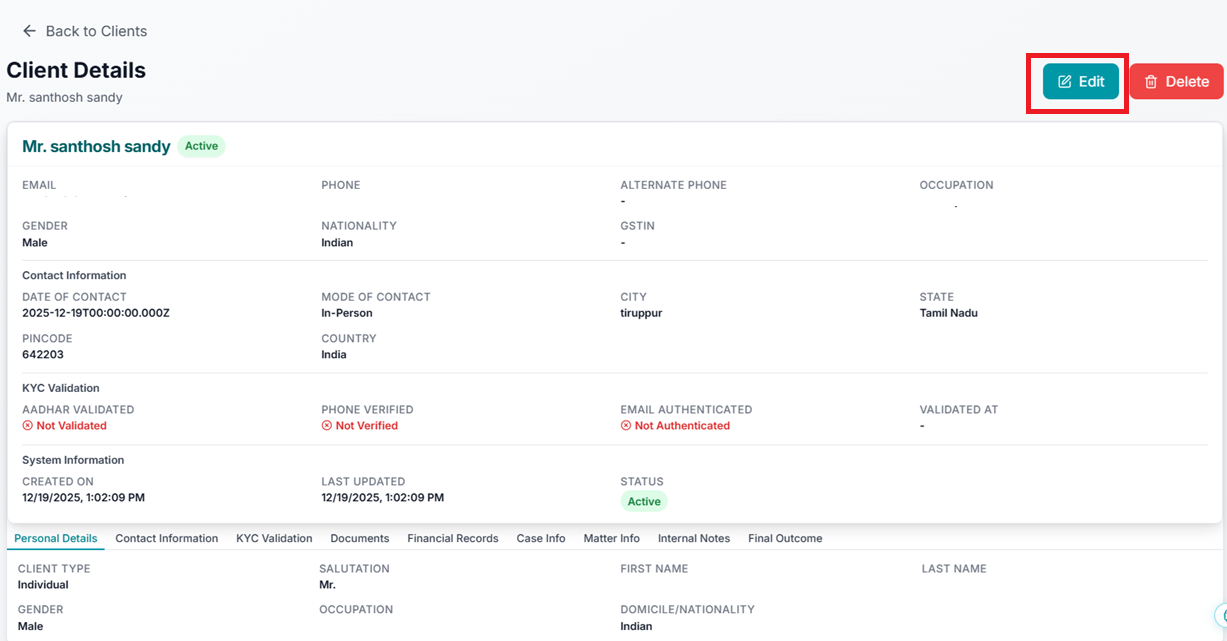Click Active badge beside client name
This screenshot has height=641, width=1227.
pyautogui.click(x=201, y=146)
